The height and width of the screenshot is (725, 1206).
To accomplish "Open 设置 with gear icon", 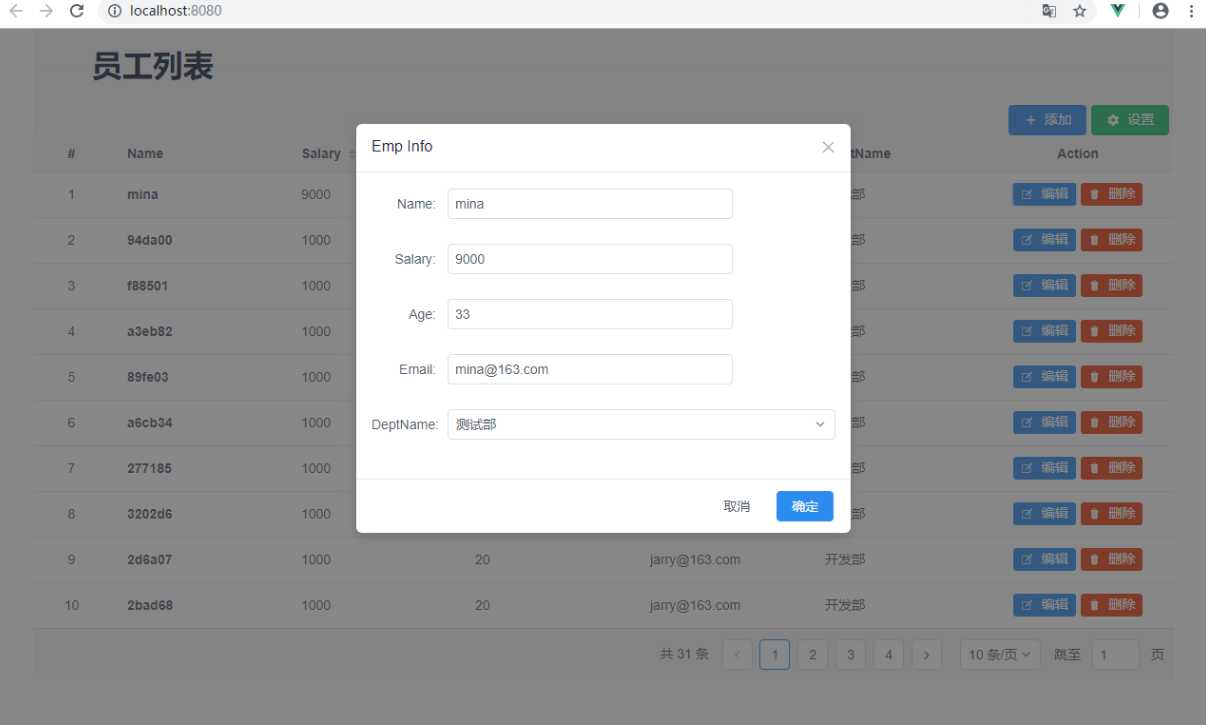I will pyautogui.click(x=1130, y=120).
